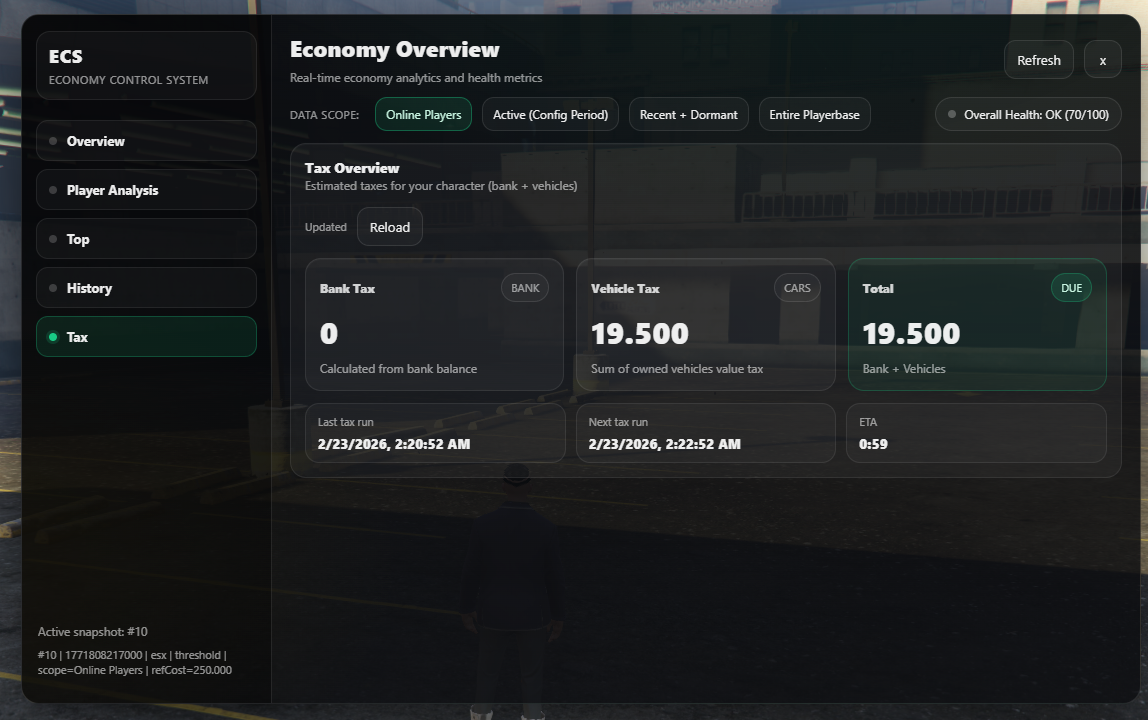
Task: Click 'Calculated from bank balance' text
Action: [398, 368]
